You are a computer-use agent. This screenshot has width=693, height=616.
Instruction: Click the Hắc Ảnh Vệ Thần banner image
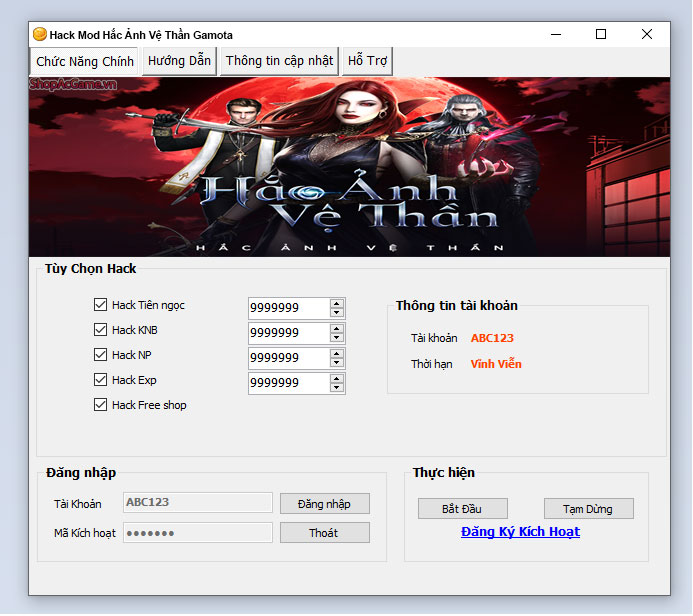(350, 167)
